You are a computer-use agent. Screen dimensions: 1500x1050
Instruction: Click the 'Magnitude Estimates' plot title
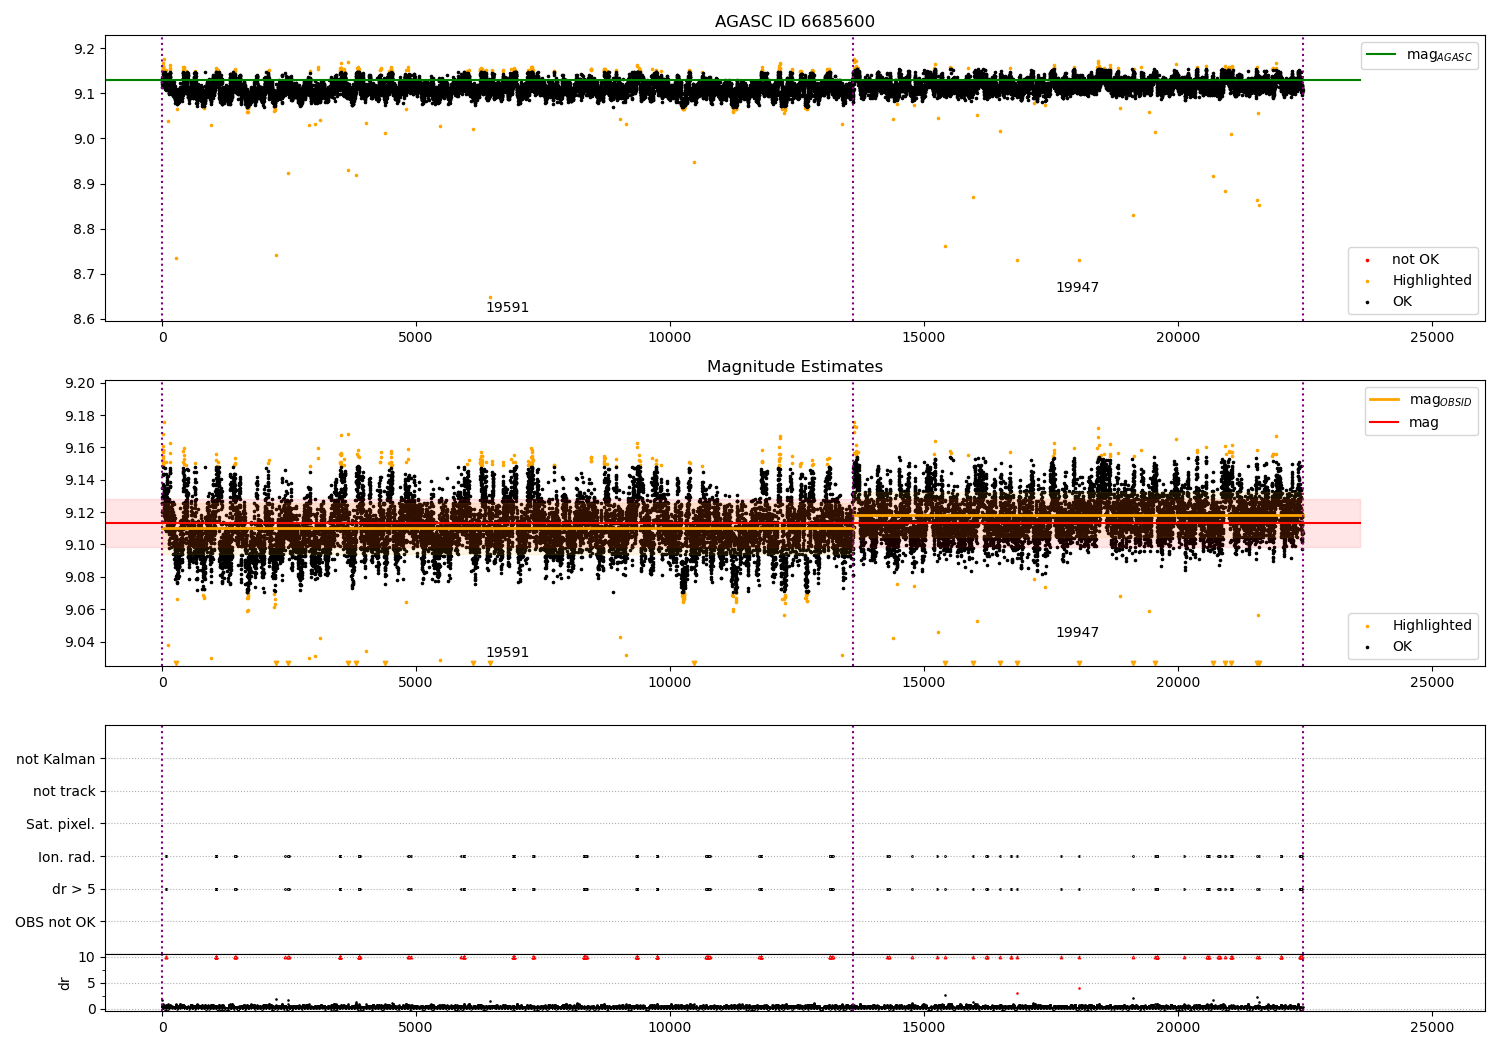pos(795,367)
